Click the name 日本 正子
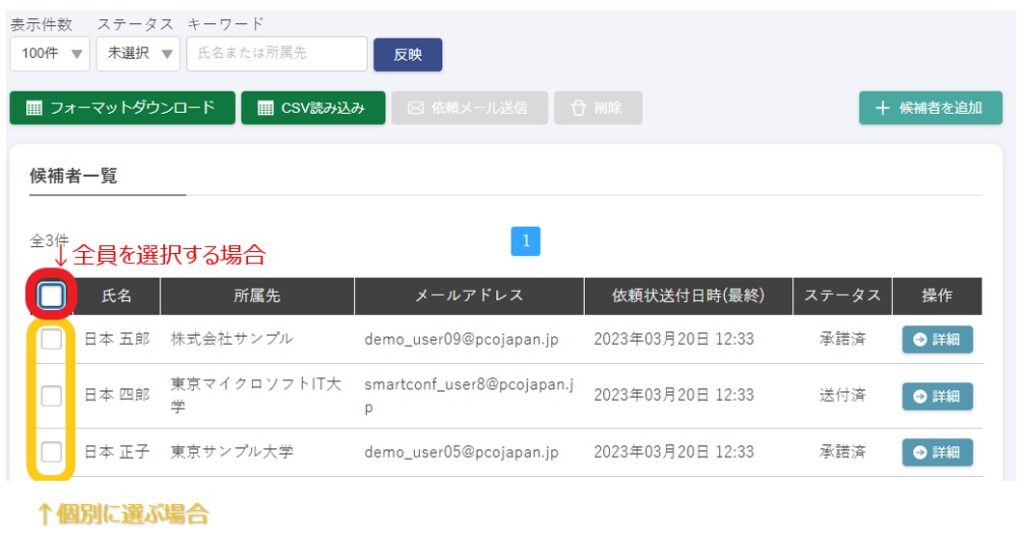Image resolution: width=1024 pixels, height=533 pixels. pos(117,451)
